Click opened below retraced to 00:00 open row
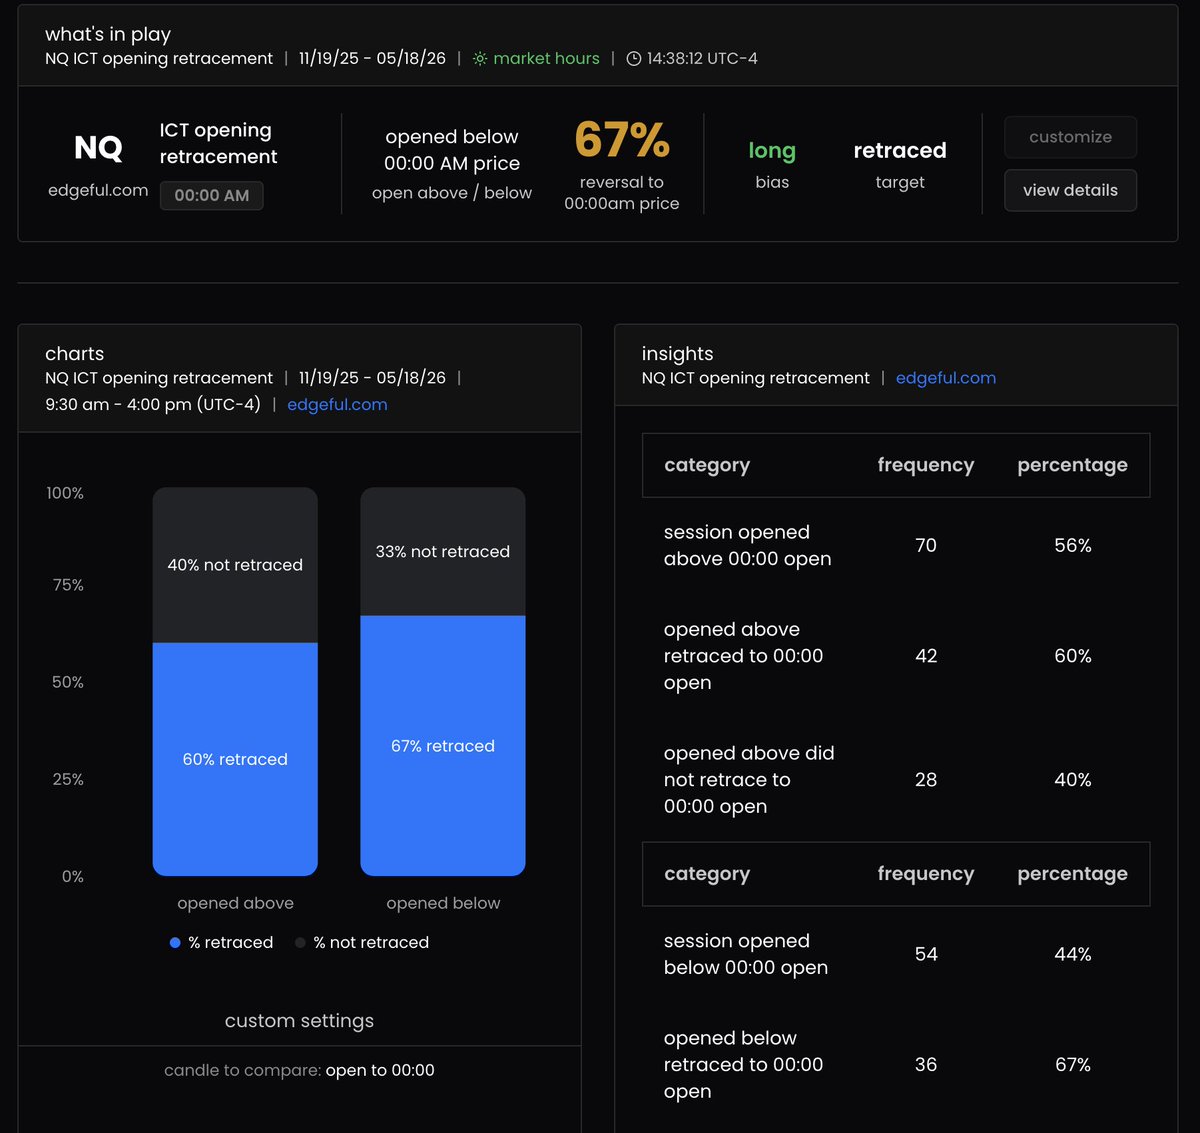 coord(896,1065)
